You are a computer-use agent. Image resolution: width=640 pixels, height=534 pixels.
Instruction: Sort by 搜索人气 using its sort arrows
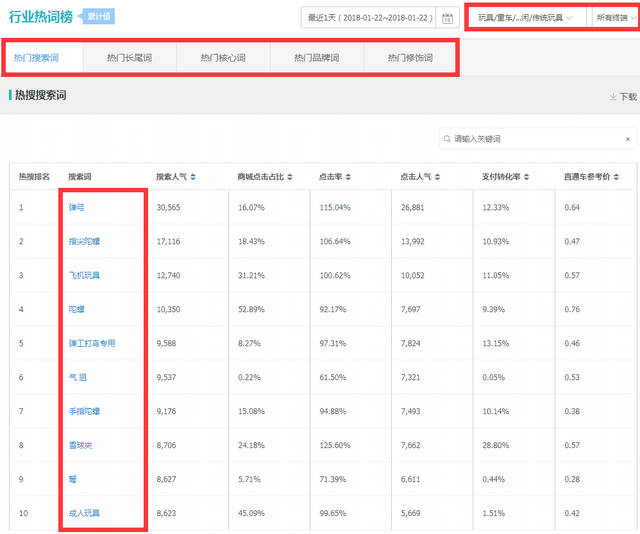click(193, 177)
